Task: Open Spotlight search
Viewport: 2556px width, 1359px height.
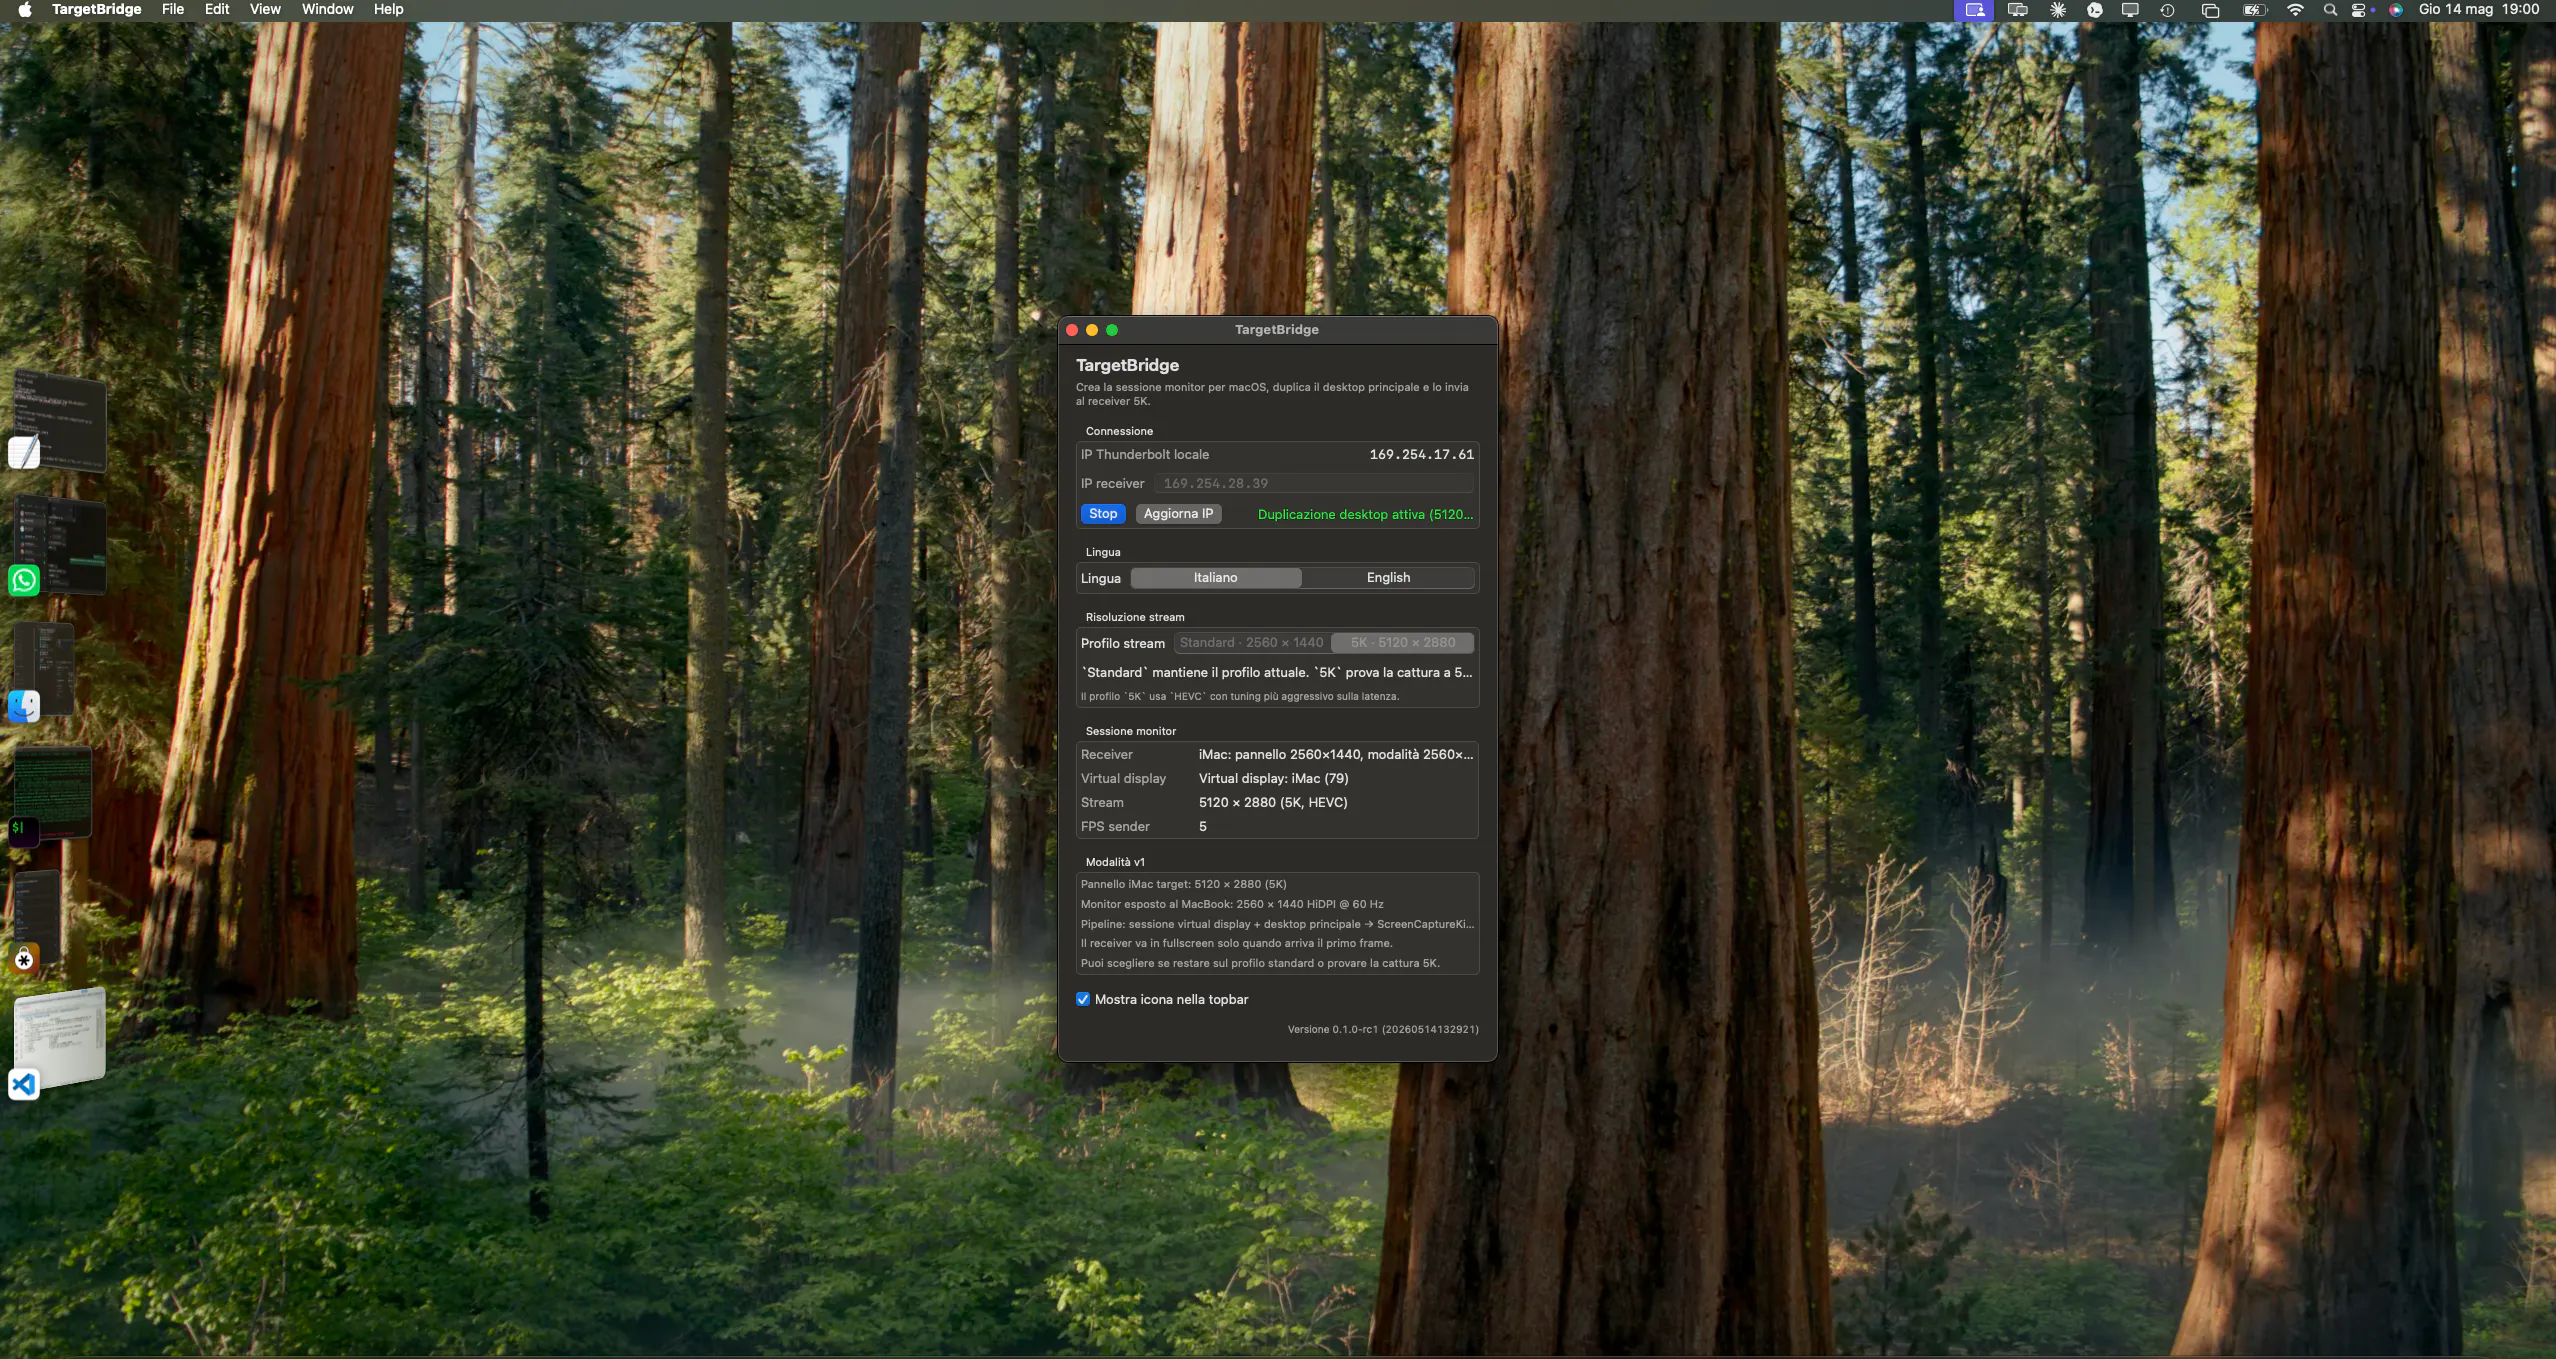Action: coord(2330,10)
